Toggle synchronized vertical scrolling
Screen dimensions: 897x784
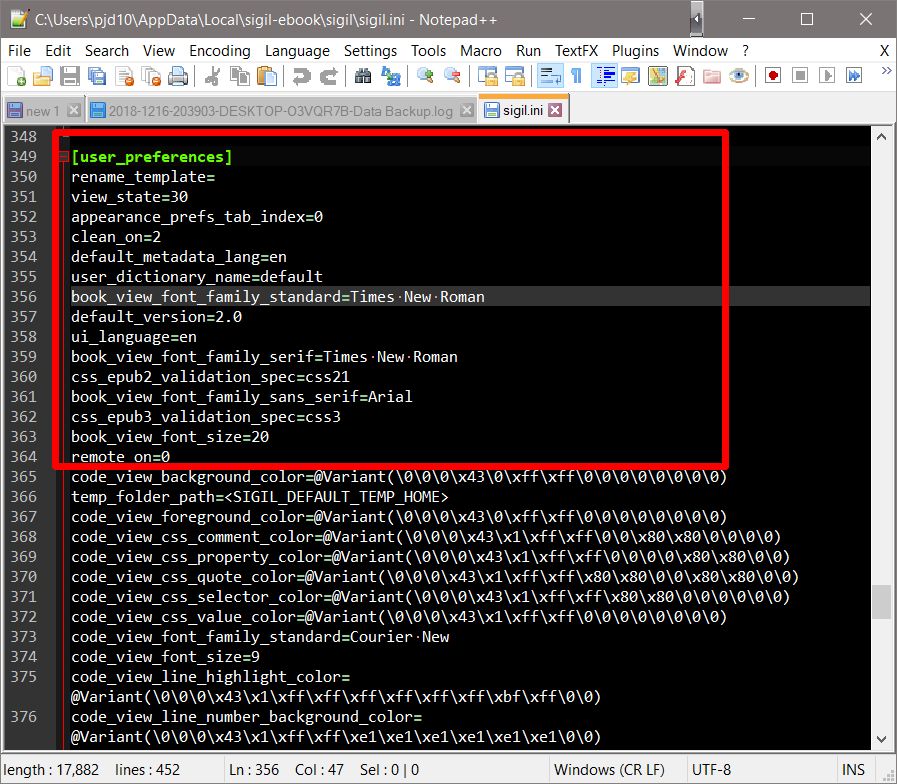point(487,76)
